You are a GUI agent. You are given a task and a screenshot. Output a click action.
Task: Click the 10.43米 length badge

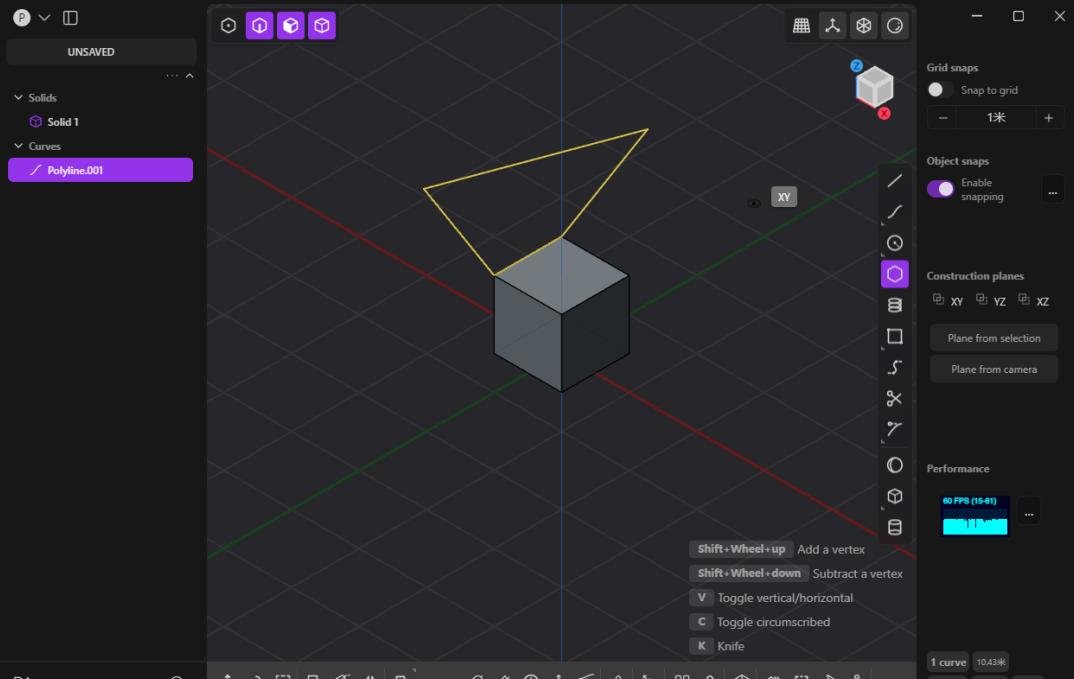point(990,662)
